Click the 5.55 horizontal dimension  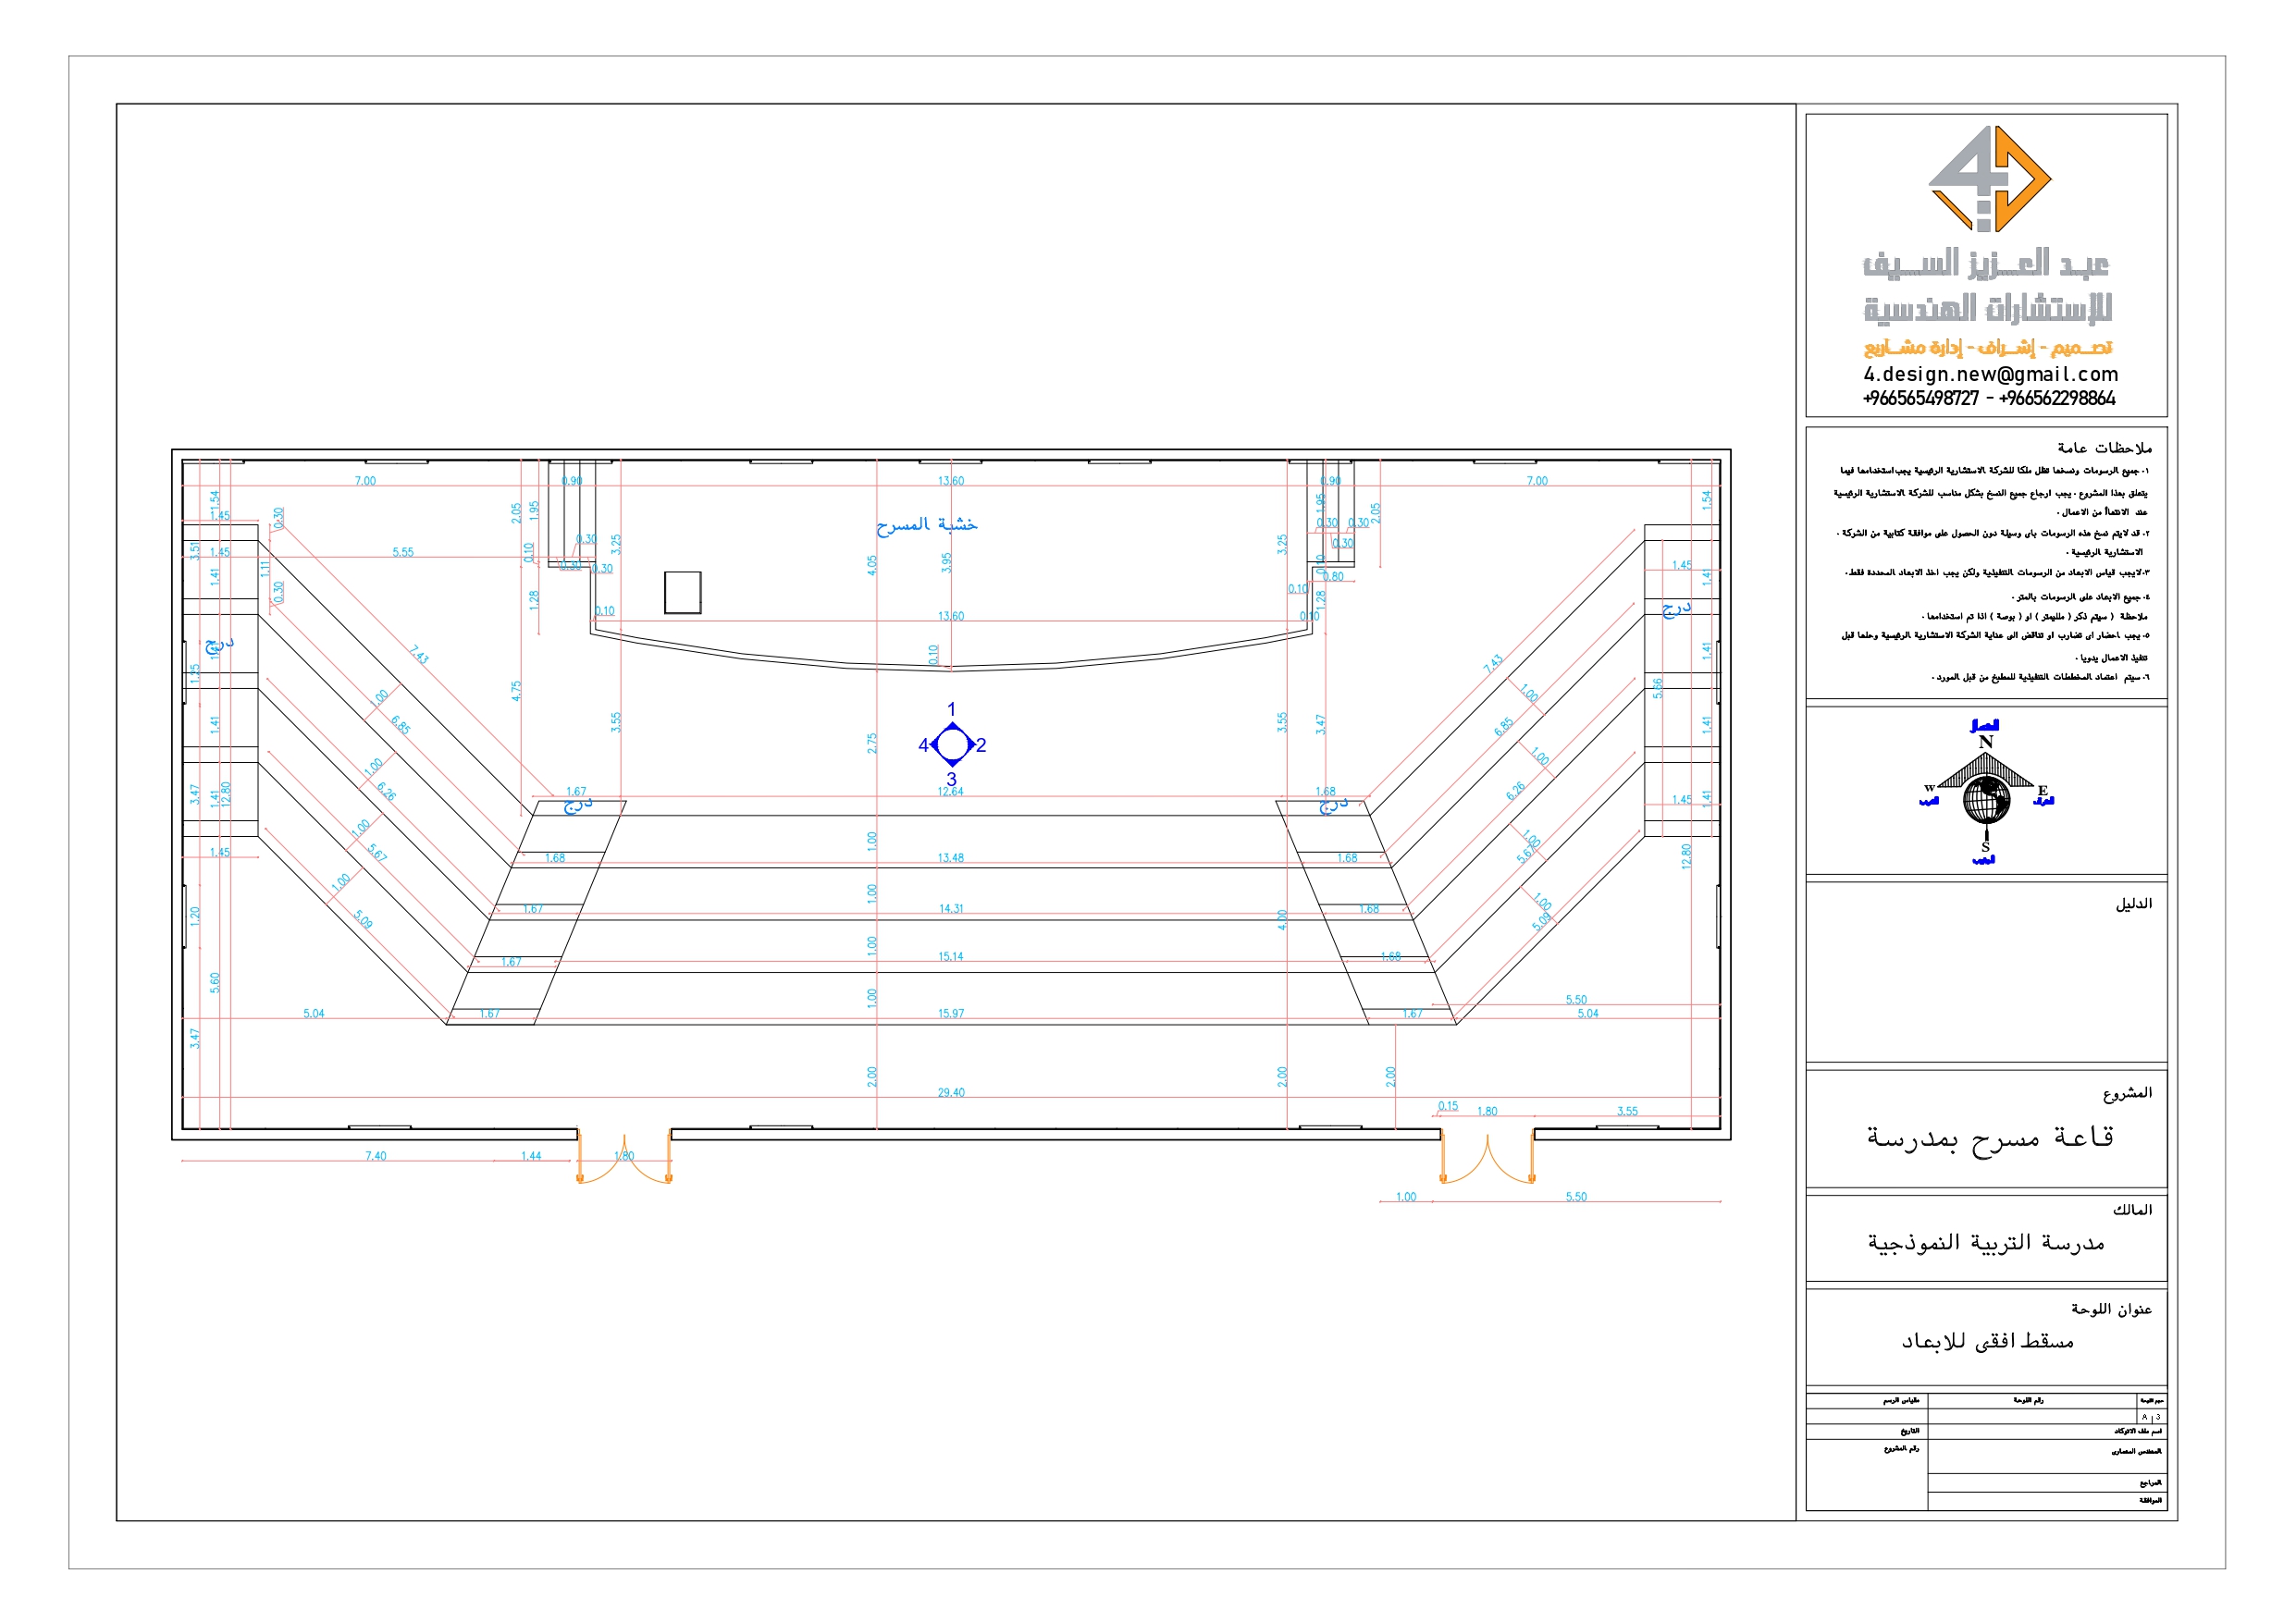click(403, 552)
